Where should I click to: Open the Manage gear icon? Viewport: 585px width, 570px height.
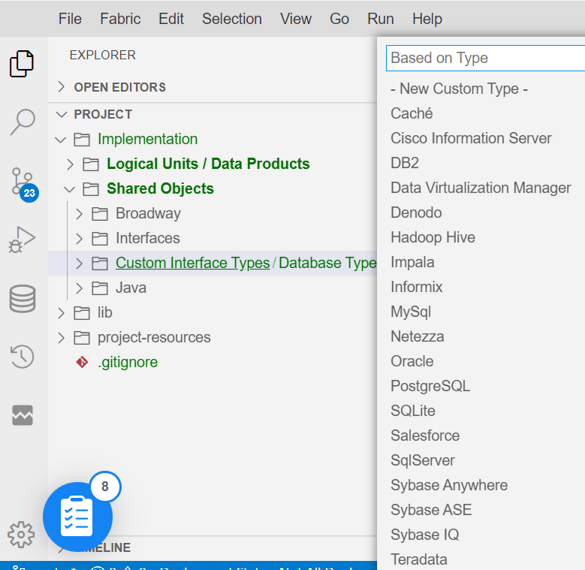(21, 535)
